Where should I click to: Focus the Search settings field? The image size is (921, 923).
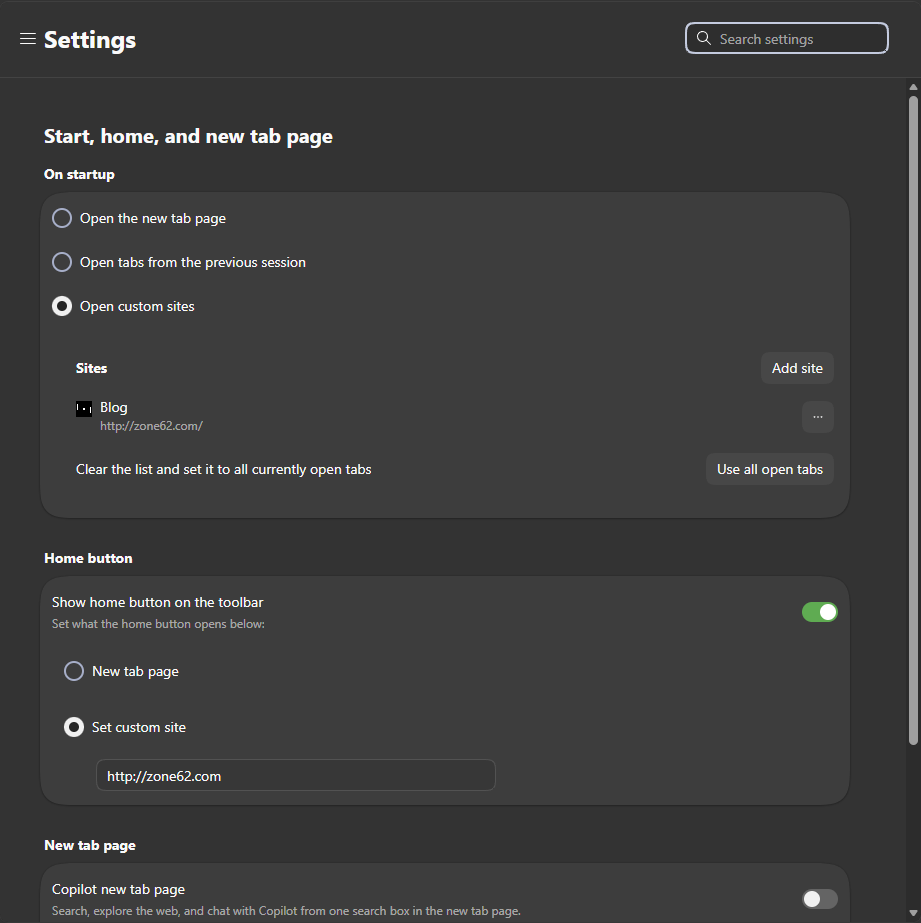787,38
